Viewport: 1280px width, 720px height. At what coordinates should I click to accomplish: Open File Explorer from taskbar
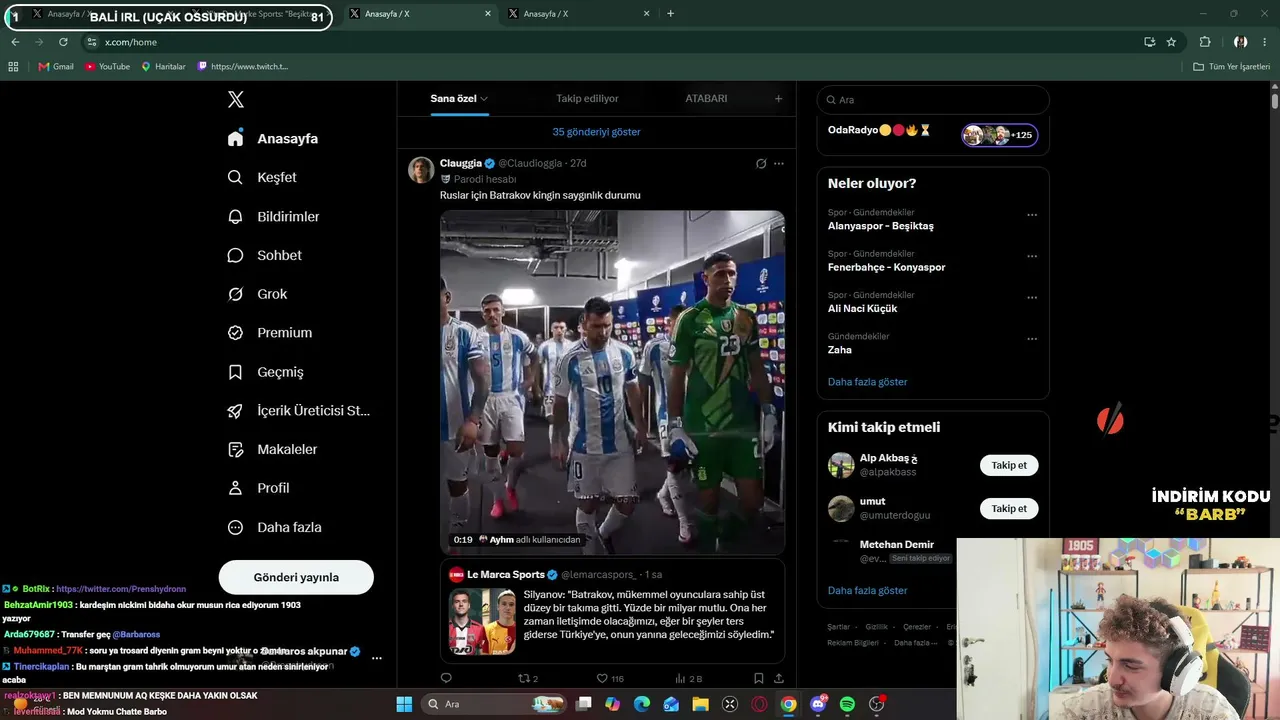pos(700,704)
